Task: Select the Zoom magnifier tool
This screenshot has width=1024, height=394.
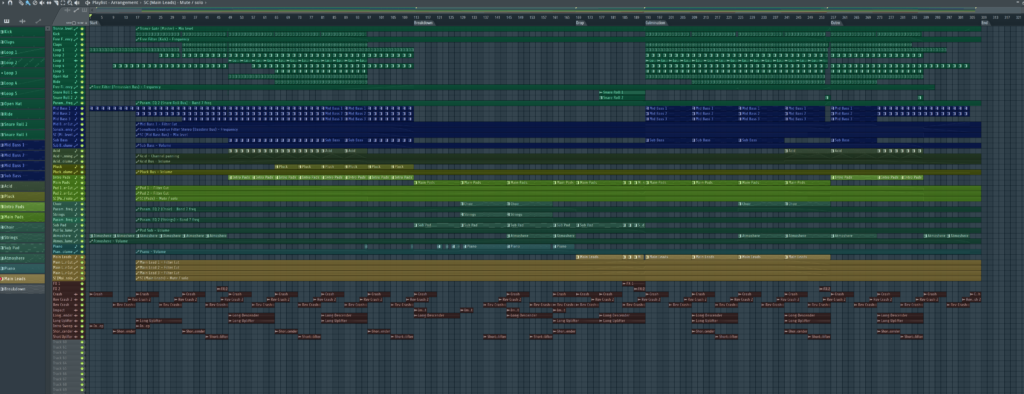Action: [x=69, y=3]
